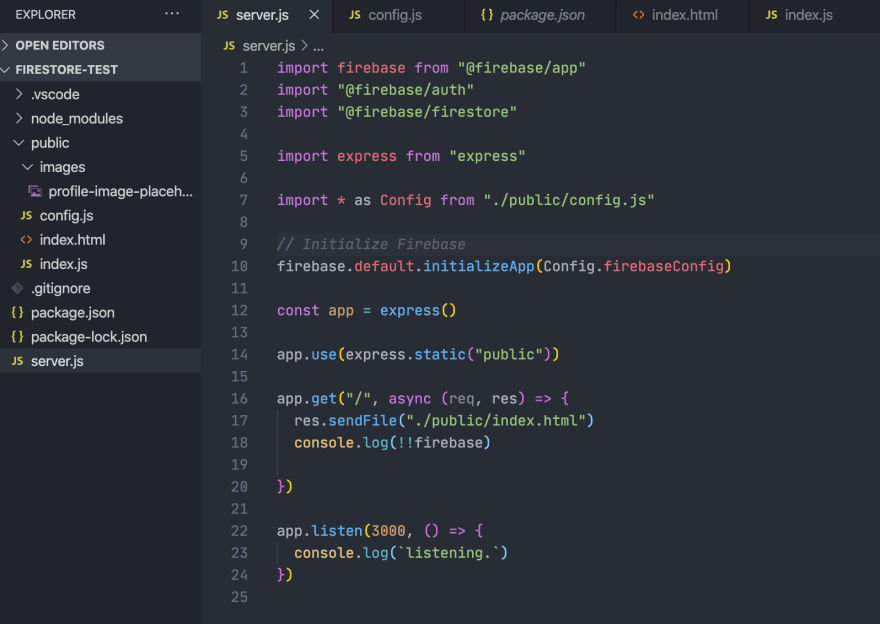Click port number 3000 on line 22
The height and width of the screenshot is (624, 880).
(388, 531)
